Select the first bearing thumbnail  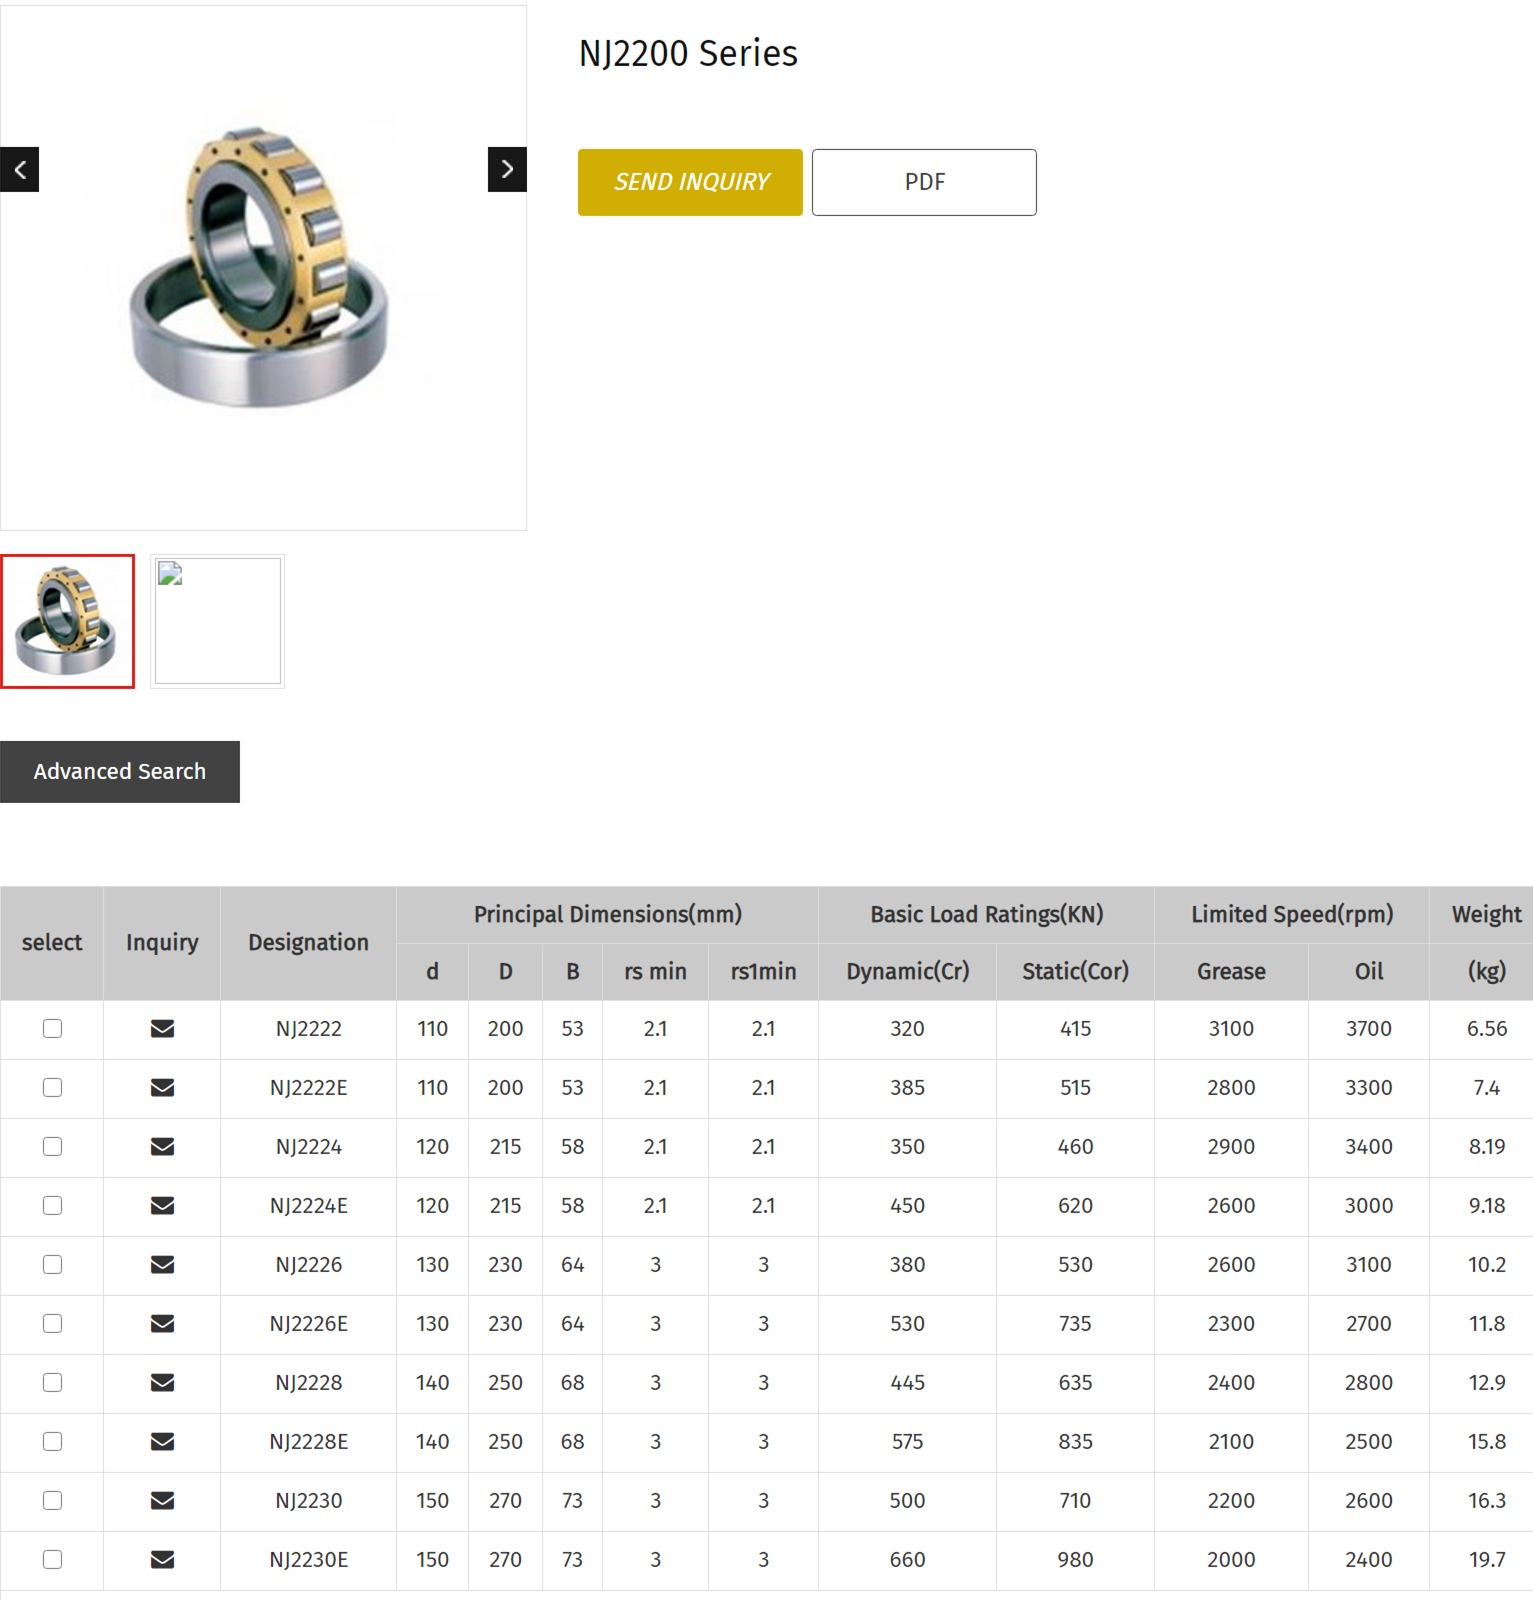[x=68, y=621]
